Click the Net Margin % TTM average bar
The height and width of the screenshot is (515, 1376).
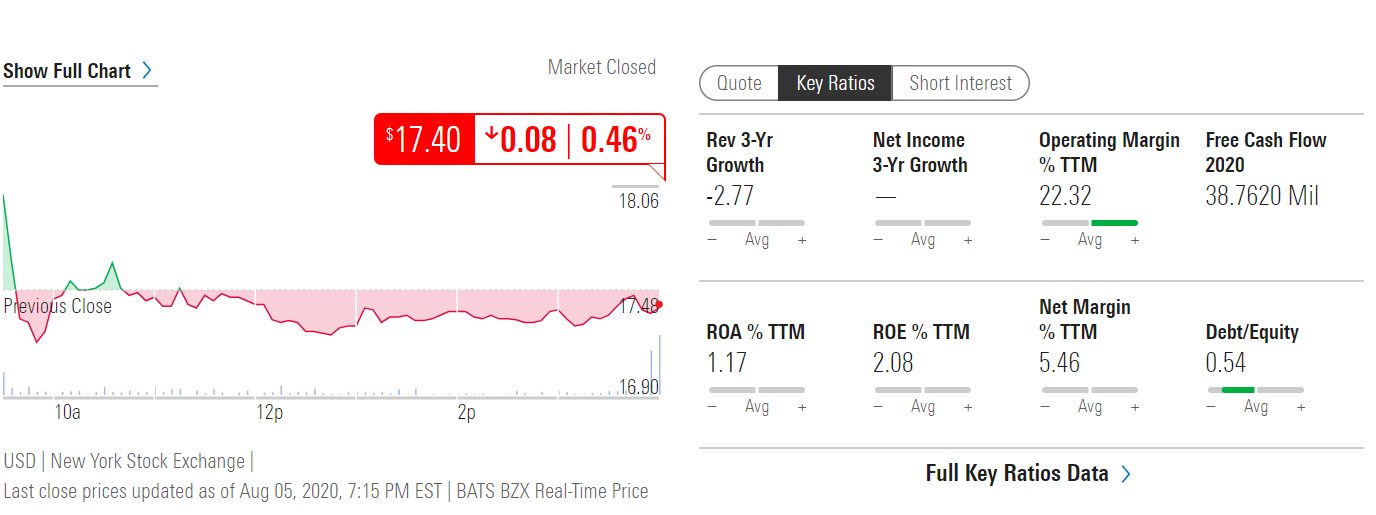click(x=1090, y=390)
